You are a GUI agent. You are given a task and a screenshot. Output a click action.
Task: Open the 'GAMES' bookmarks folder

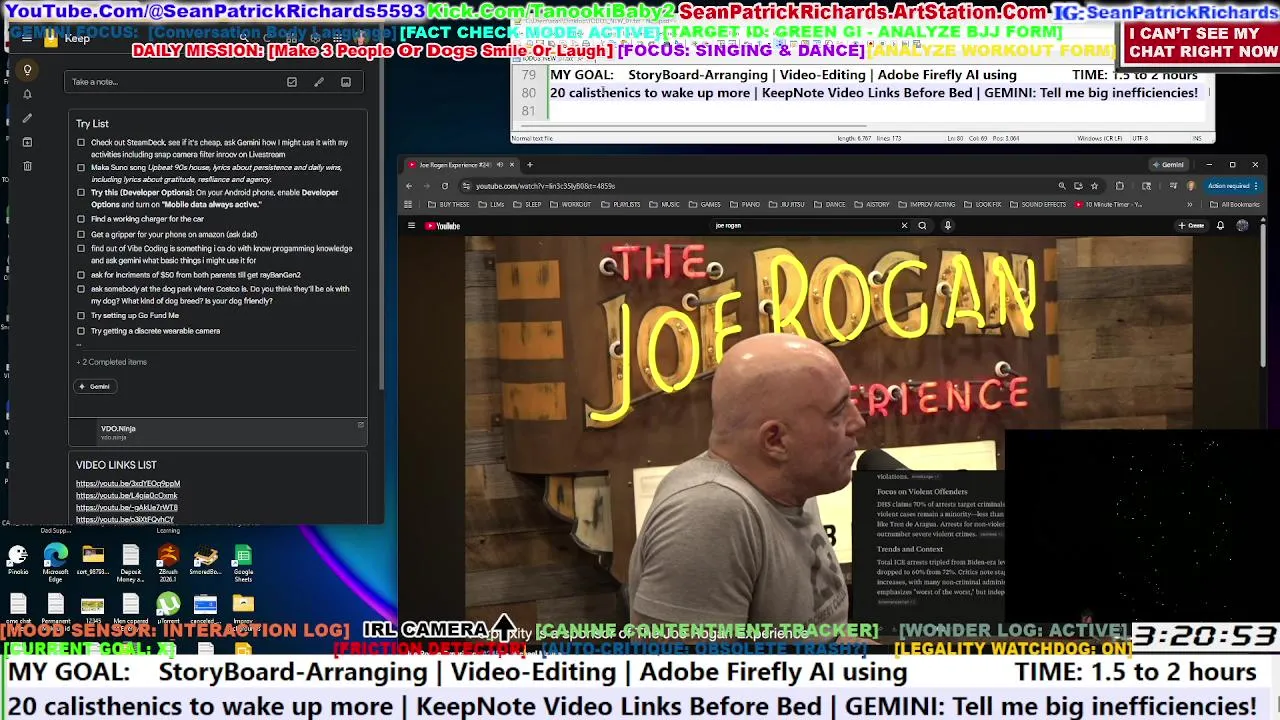pos(705,205)
